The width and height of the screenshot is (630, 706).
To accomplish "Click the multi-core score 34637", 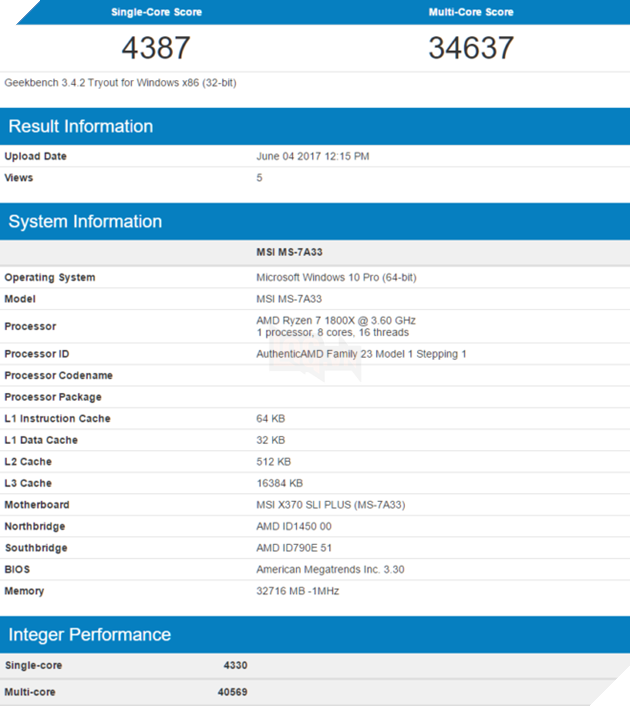I will pos(471,48).
